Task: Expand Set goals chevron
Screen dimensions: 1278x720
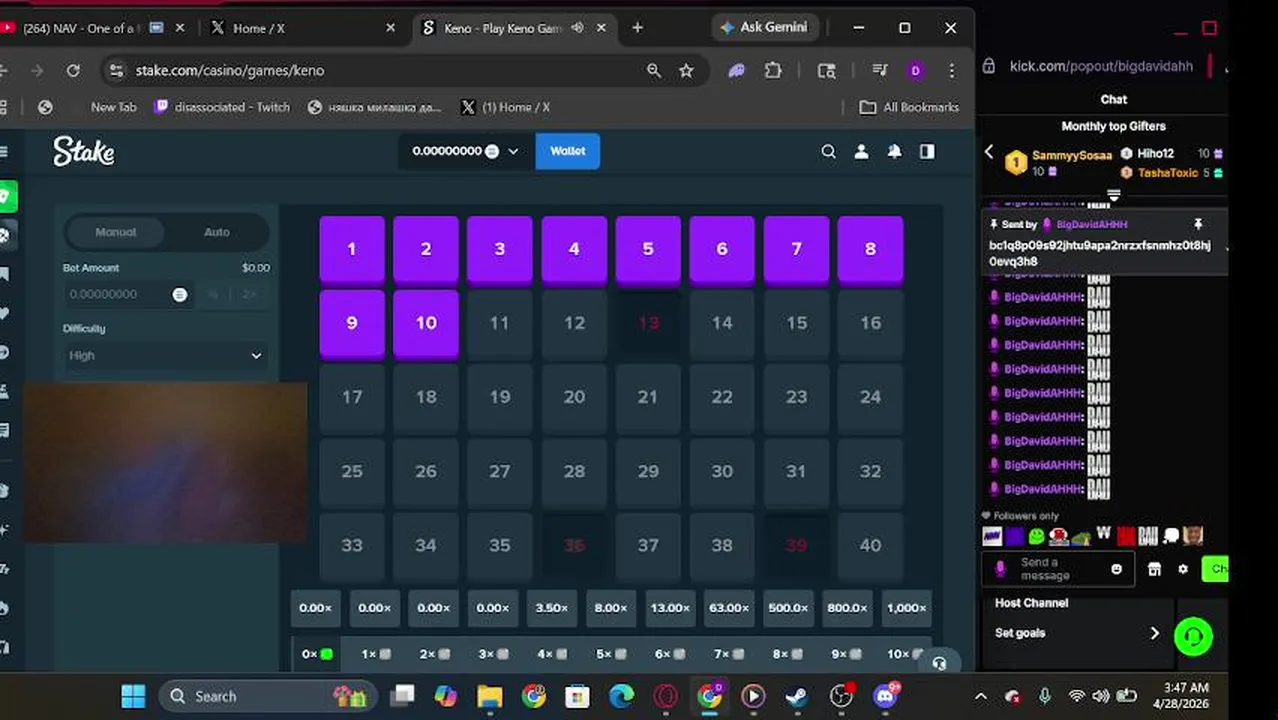Action: click(x=1154, y=633)
